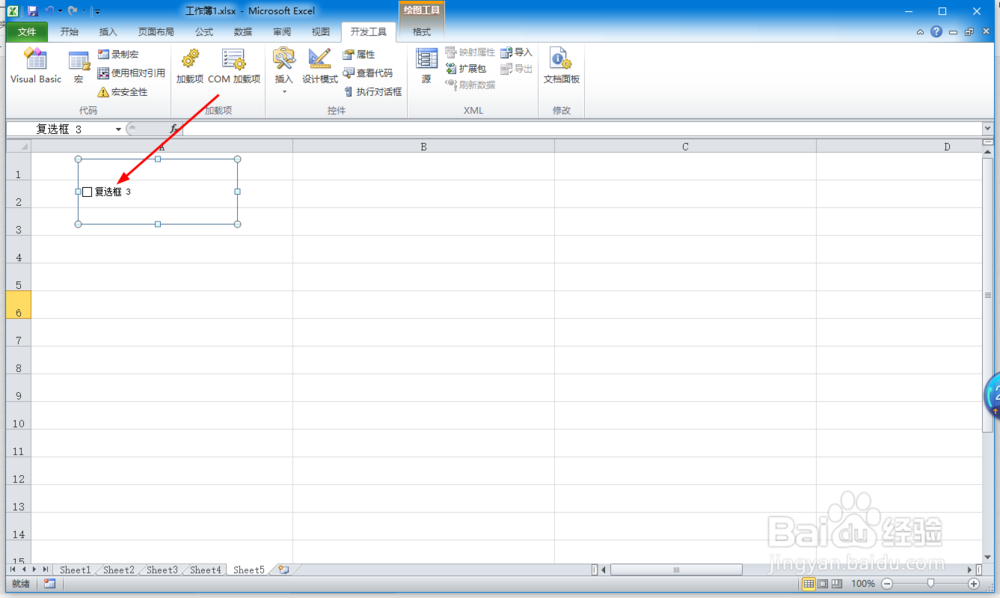Click Undo in Quick Access Toolbar
Screen dimensions: 1000x598
tap(49, 11)
